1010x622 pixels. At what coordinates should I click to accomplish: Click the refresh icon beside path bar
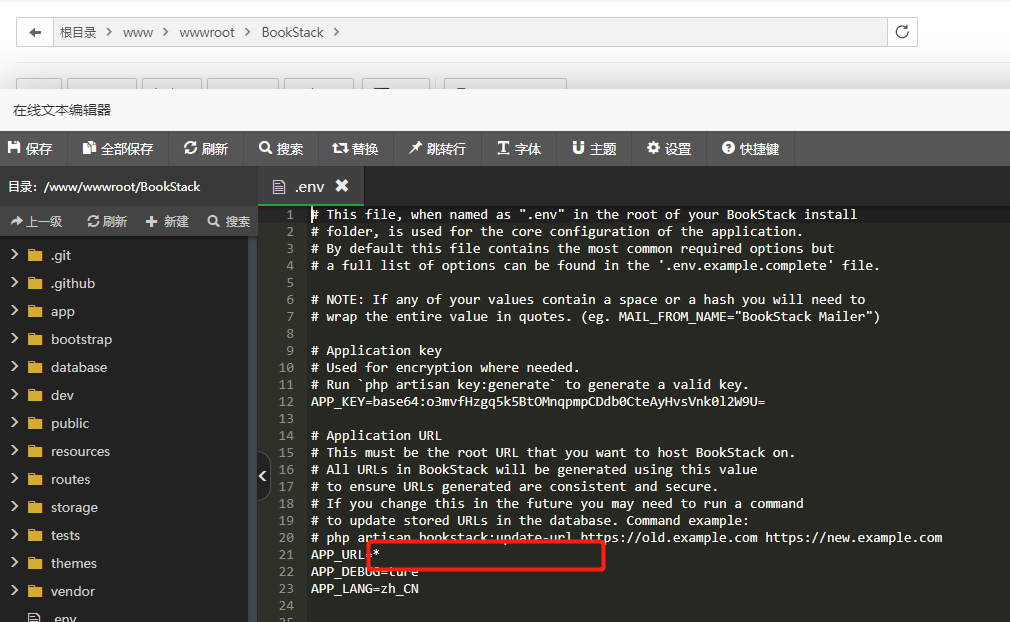902,32
